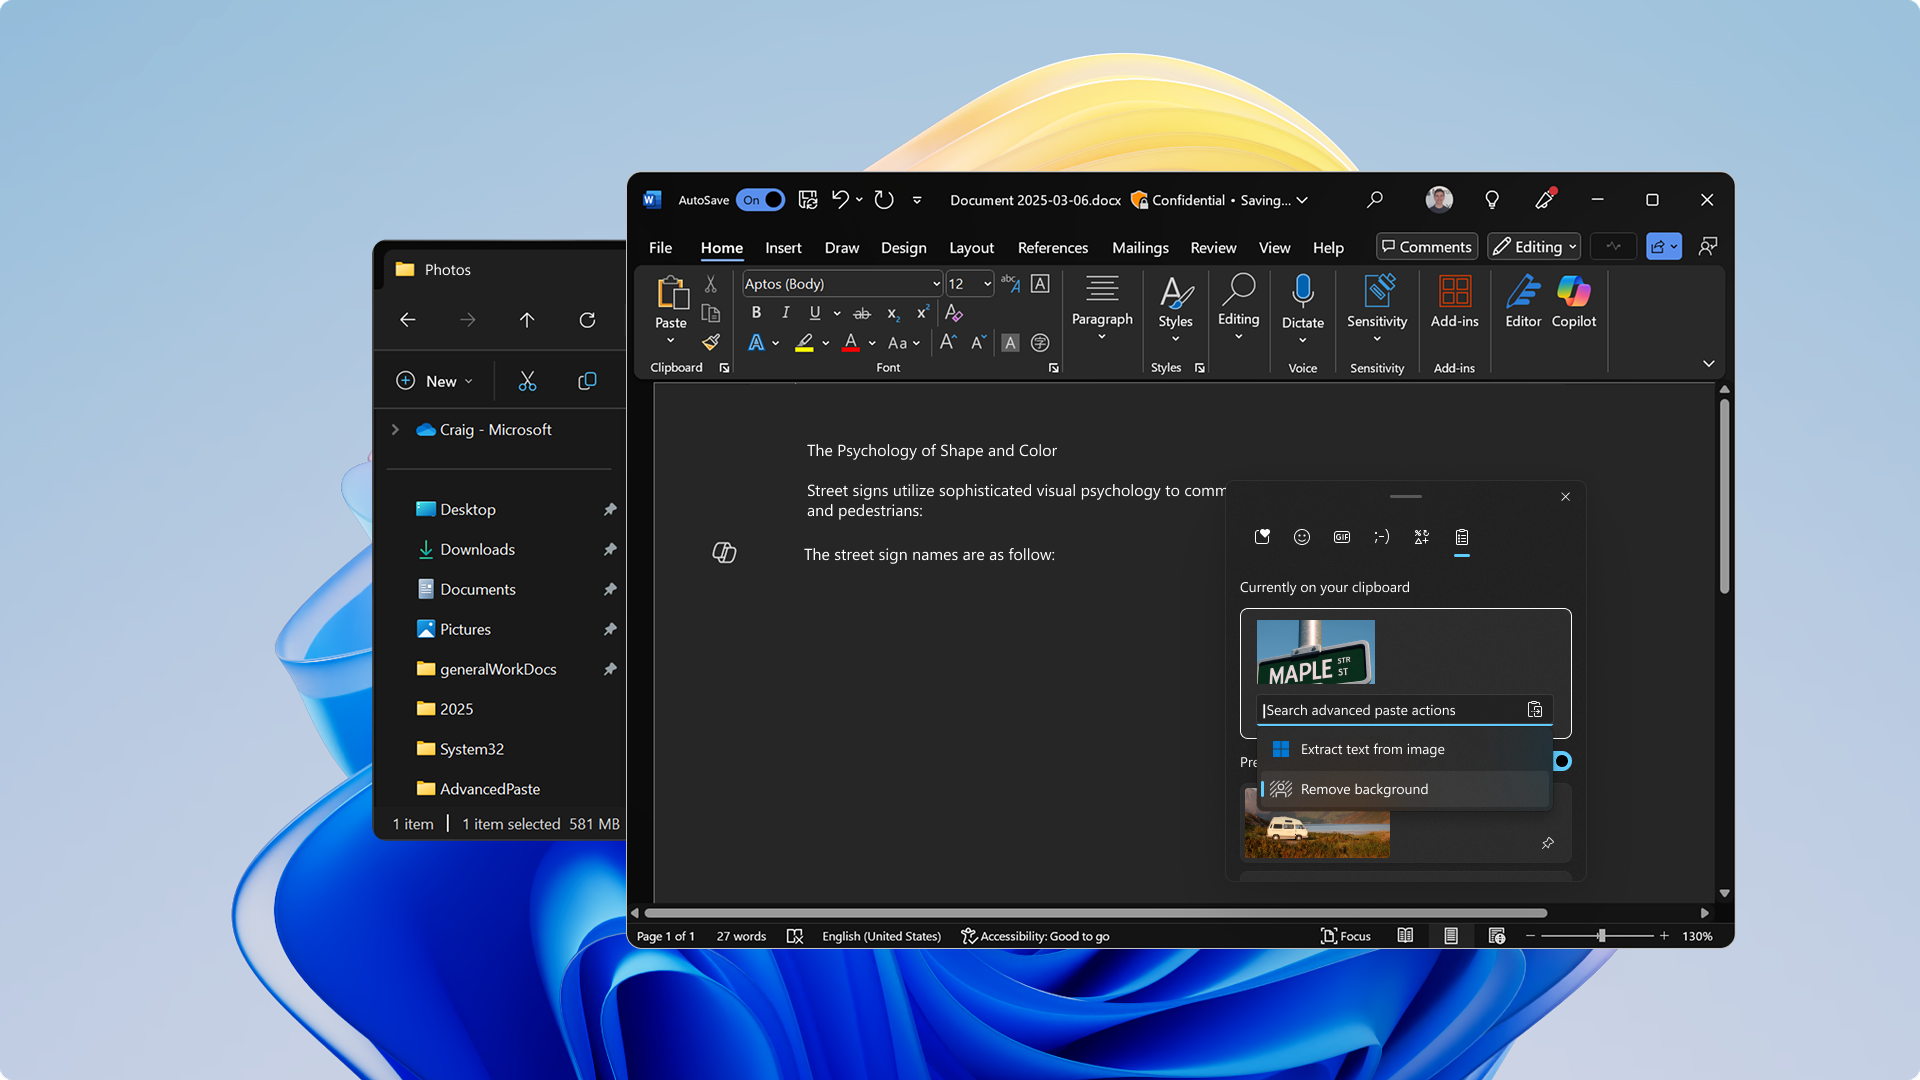The height and width of the screenshot is (1080, 1920).
Task: Open the Paragraph dropdown
Action: click(1102, 308)
